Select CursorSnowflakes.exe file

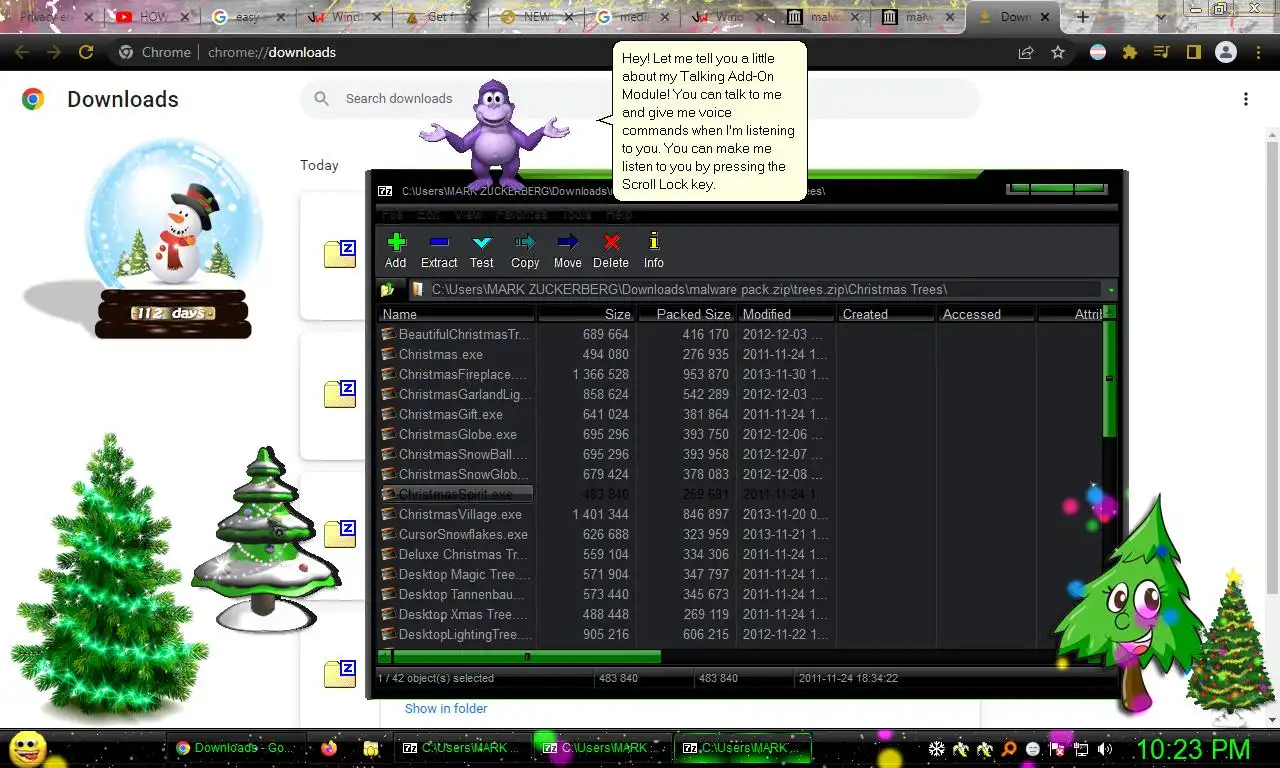pyautogui.click(x=456, y=534)
